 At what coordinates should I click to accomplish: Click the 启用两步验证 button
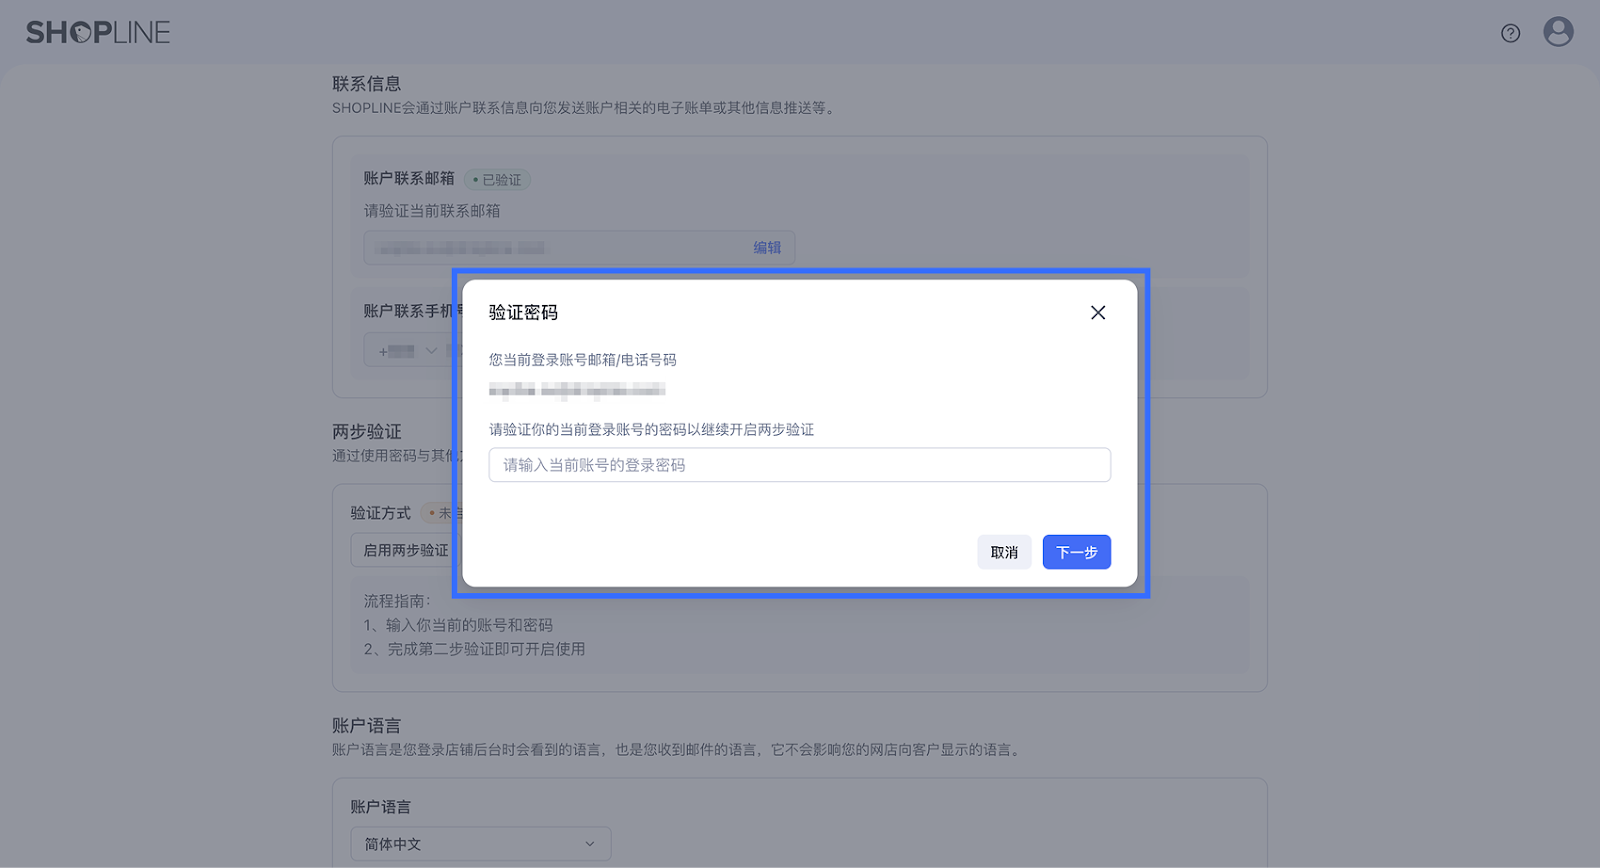405,550
